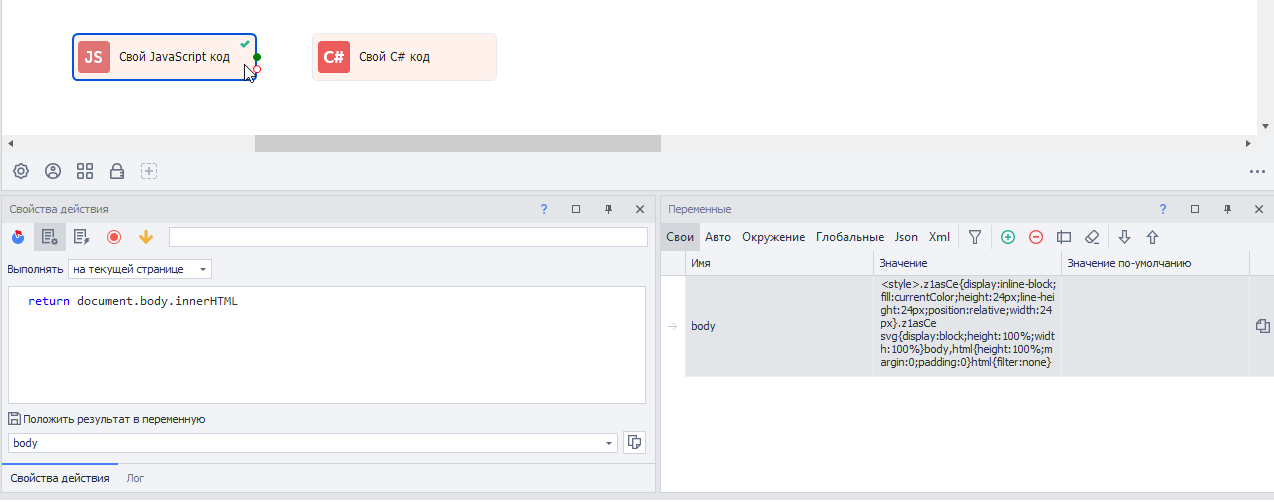Click into the JavaScript code editor area
Viewport: 1274px width, 502px height.
tap(327, 345)
